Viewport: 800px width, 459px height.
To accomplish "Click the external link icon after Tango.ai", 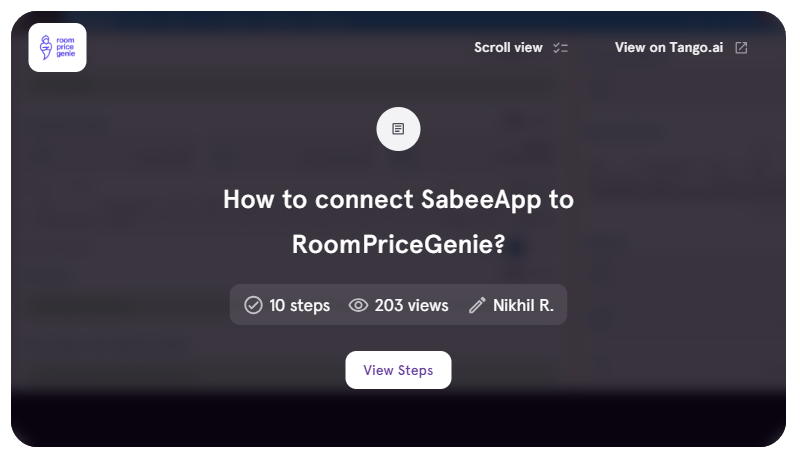I will 741,48.
